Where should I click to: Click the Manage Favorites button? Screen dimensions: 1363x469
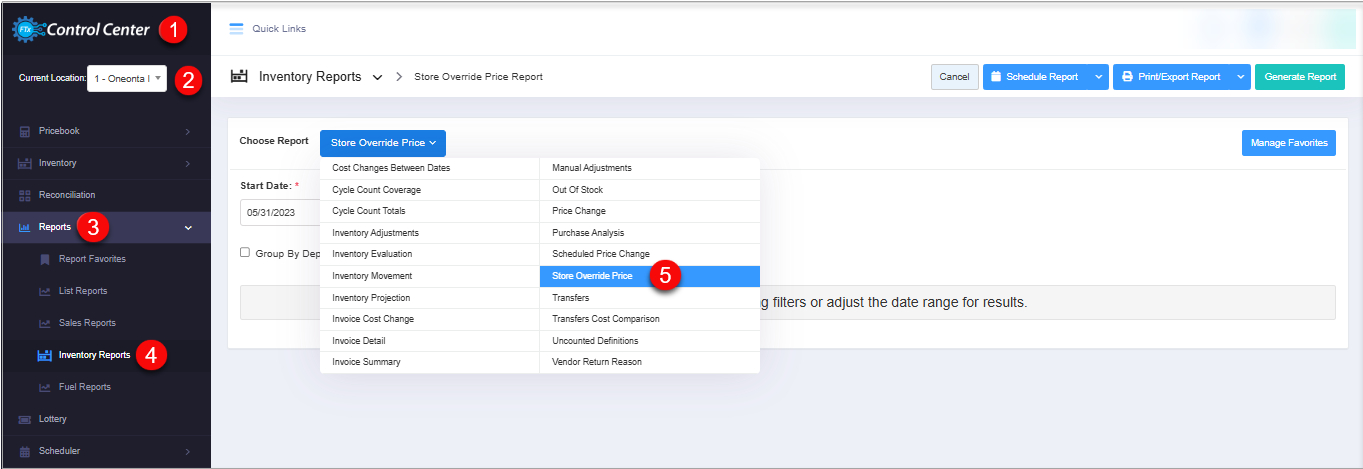(x=1288, y=143)
